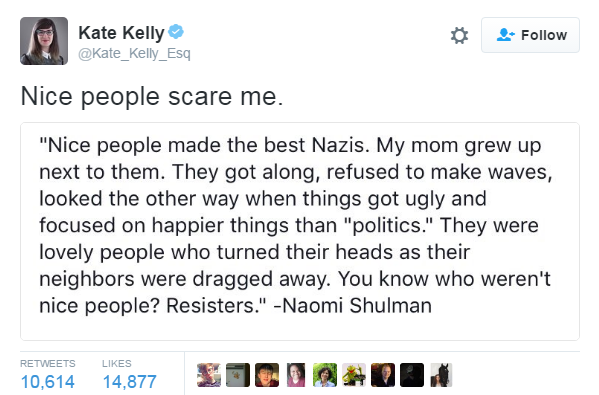This screenshot has width=599, height=395.
Task: Open the Naomi Shulman quote image
Action: point(300,231)
